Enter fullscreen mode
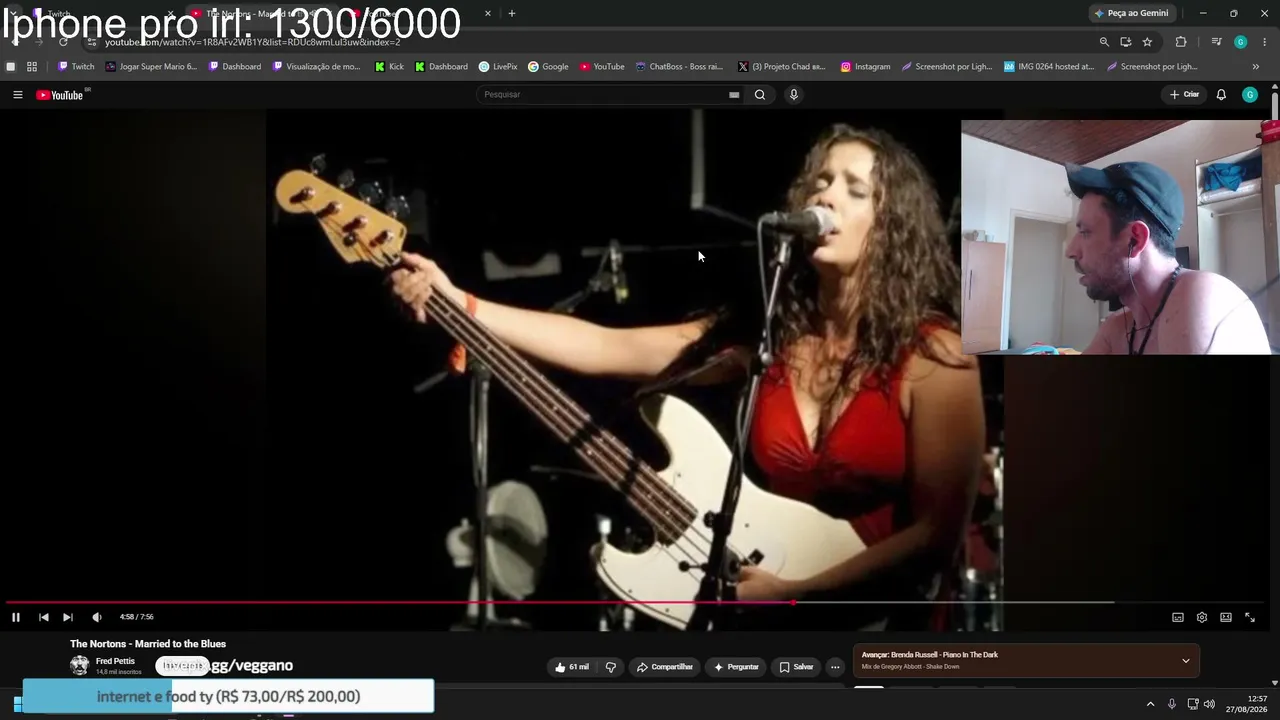 click(1250, 617)
